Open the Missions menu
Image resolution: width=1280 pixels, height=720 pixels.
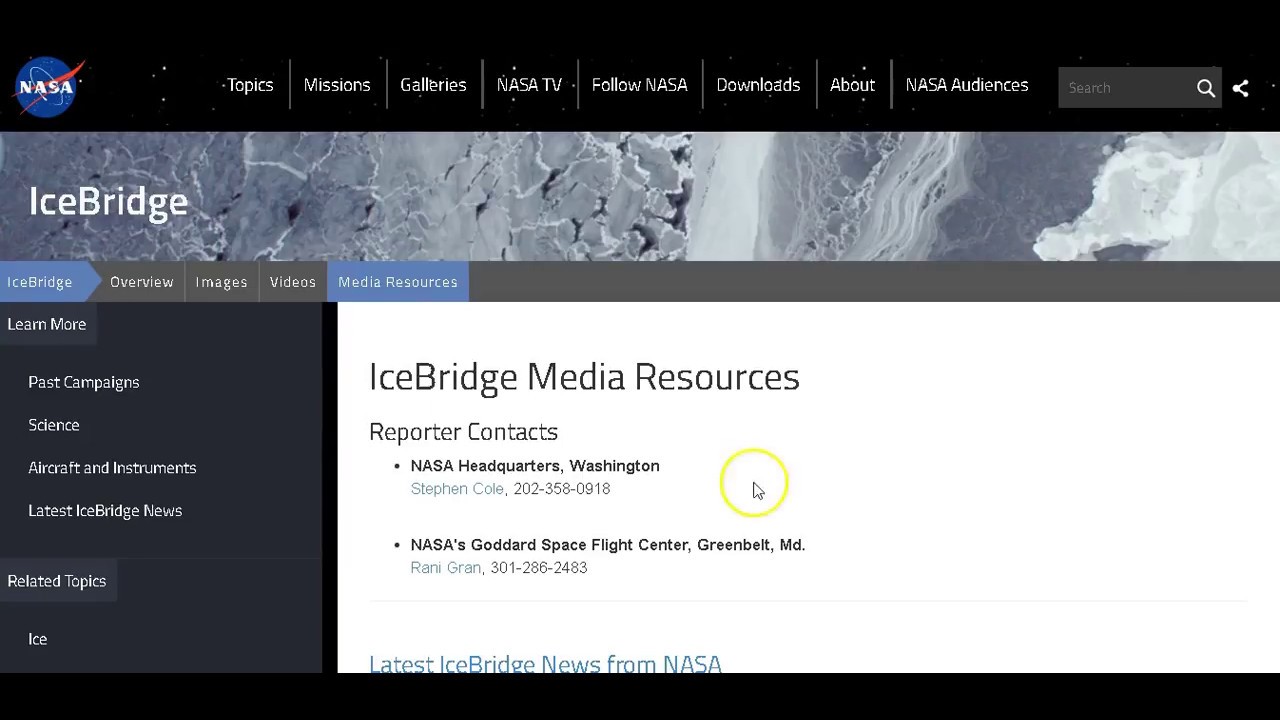pos(337,85)
